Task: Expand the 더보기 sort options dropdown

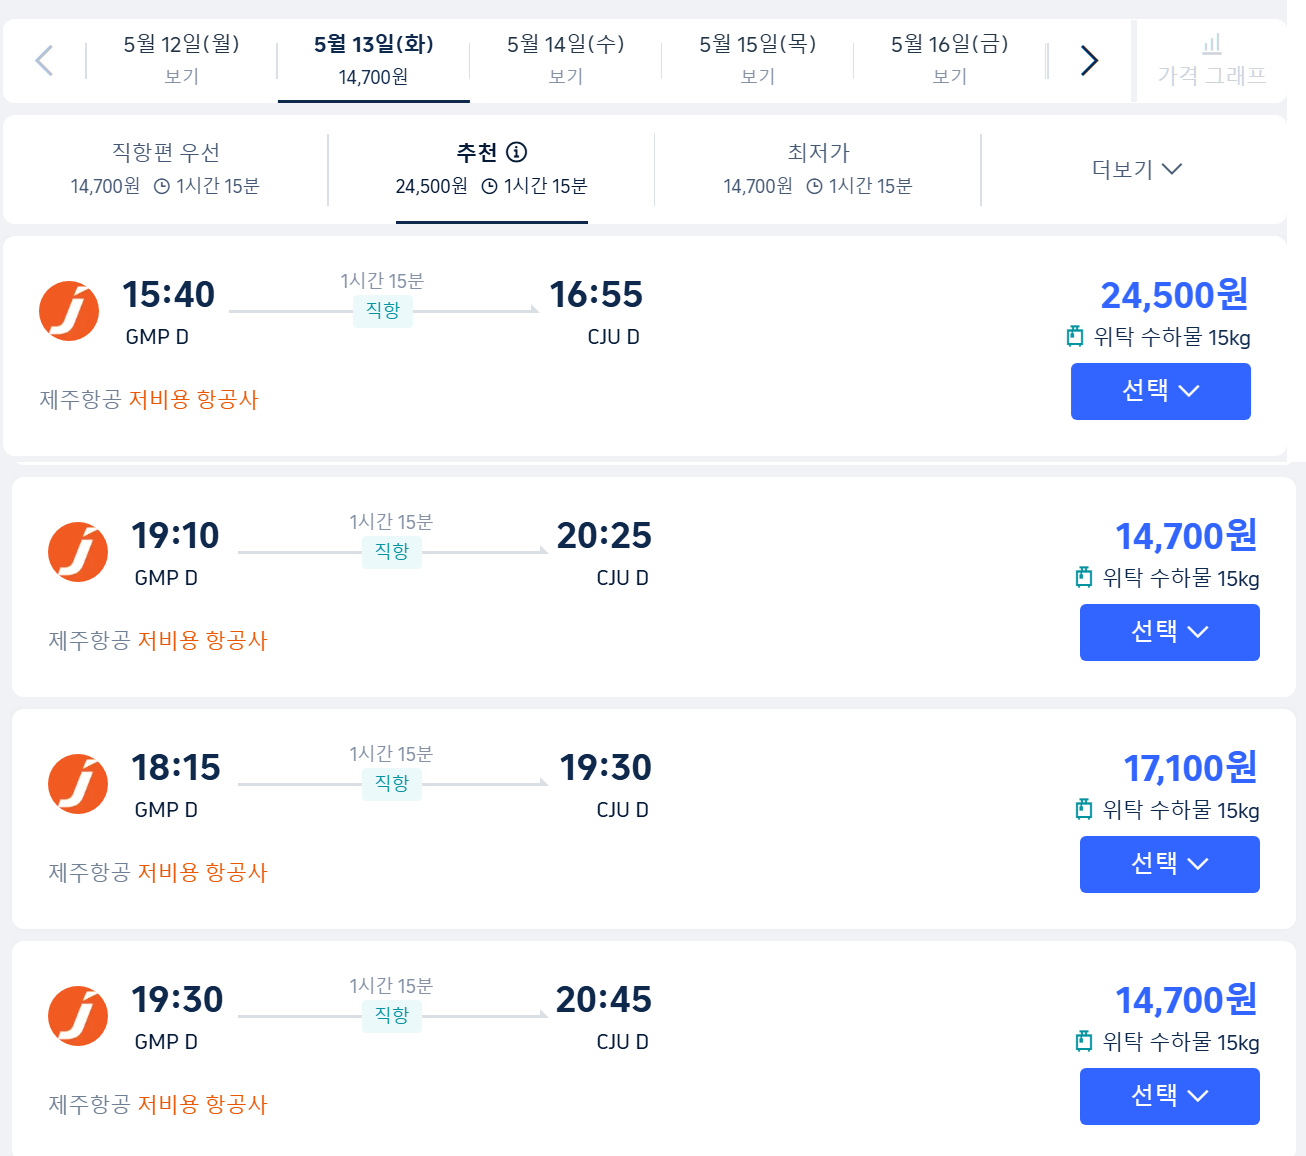Action: (x=1137, y=169)
